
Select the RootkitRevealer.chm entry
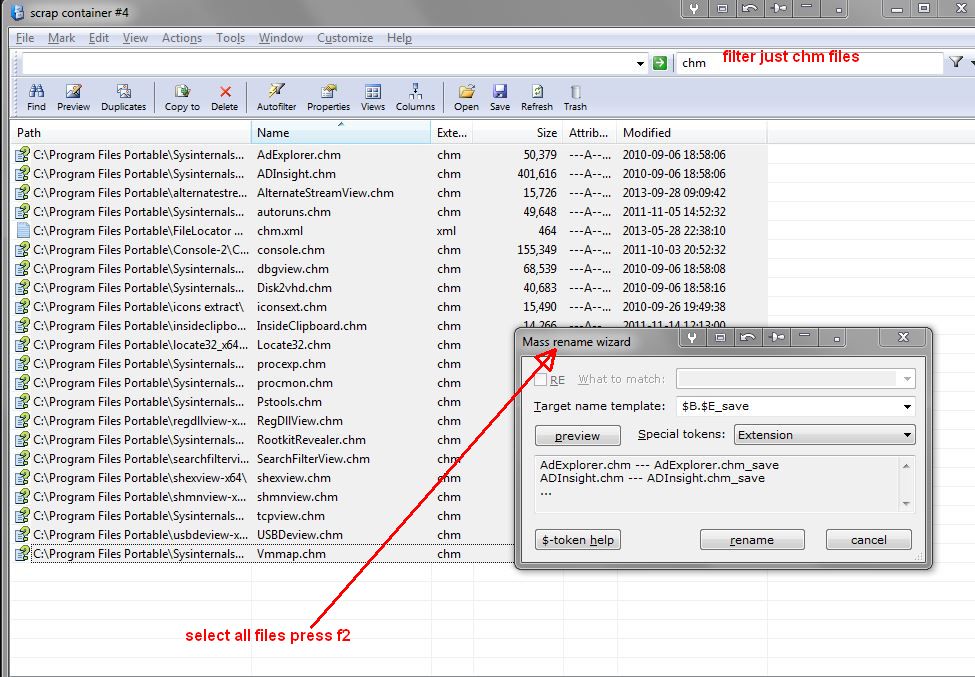coord(311,440)
